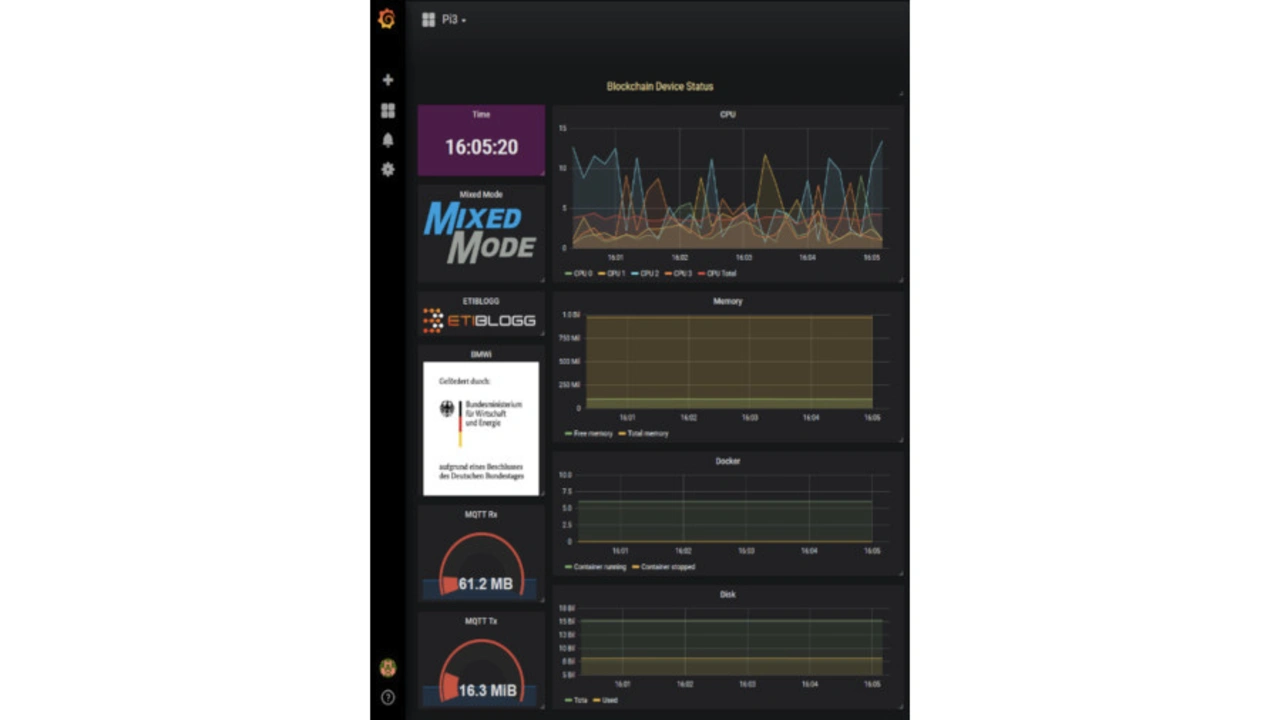Click the Grafana logo in the sidebar
Image resolution: width=1280 pixels, height=720 pixels.
point(387,19)
